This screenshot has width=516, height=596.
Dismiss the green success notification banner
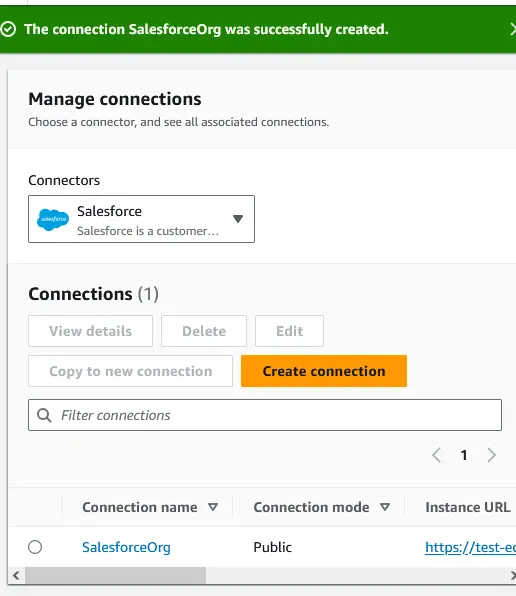click(513, 29)
